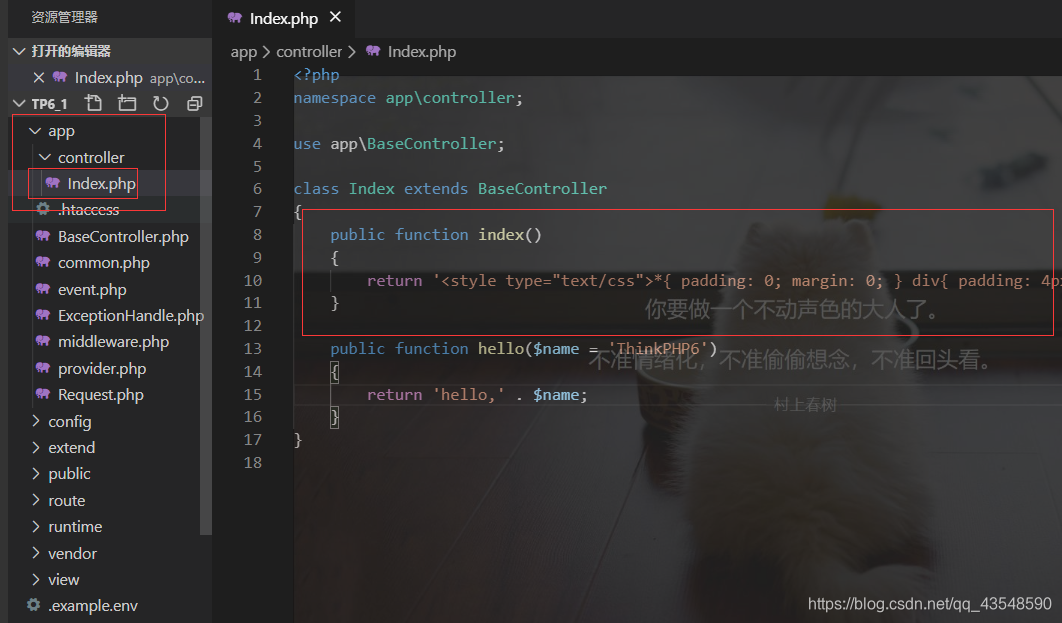
Task: Click the PHP icon of Index.php in tree
Action: (52, 183)
